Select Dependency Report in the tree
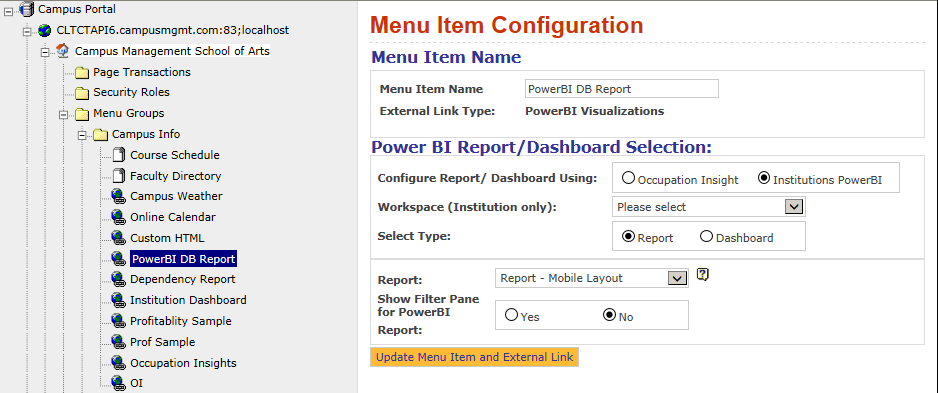This screenshot has height=393, width=938. [x=183, y=279]
